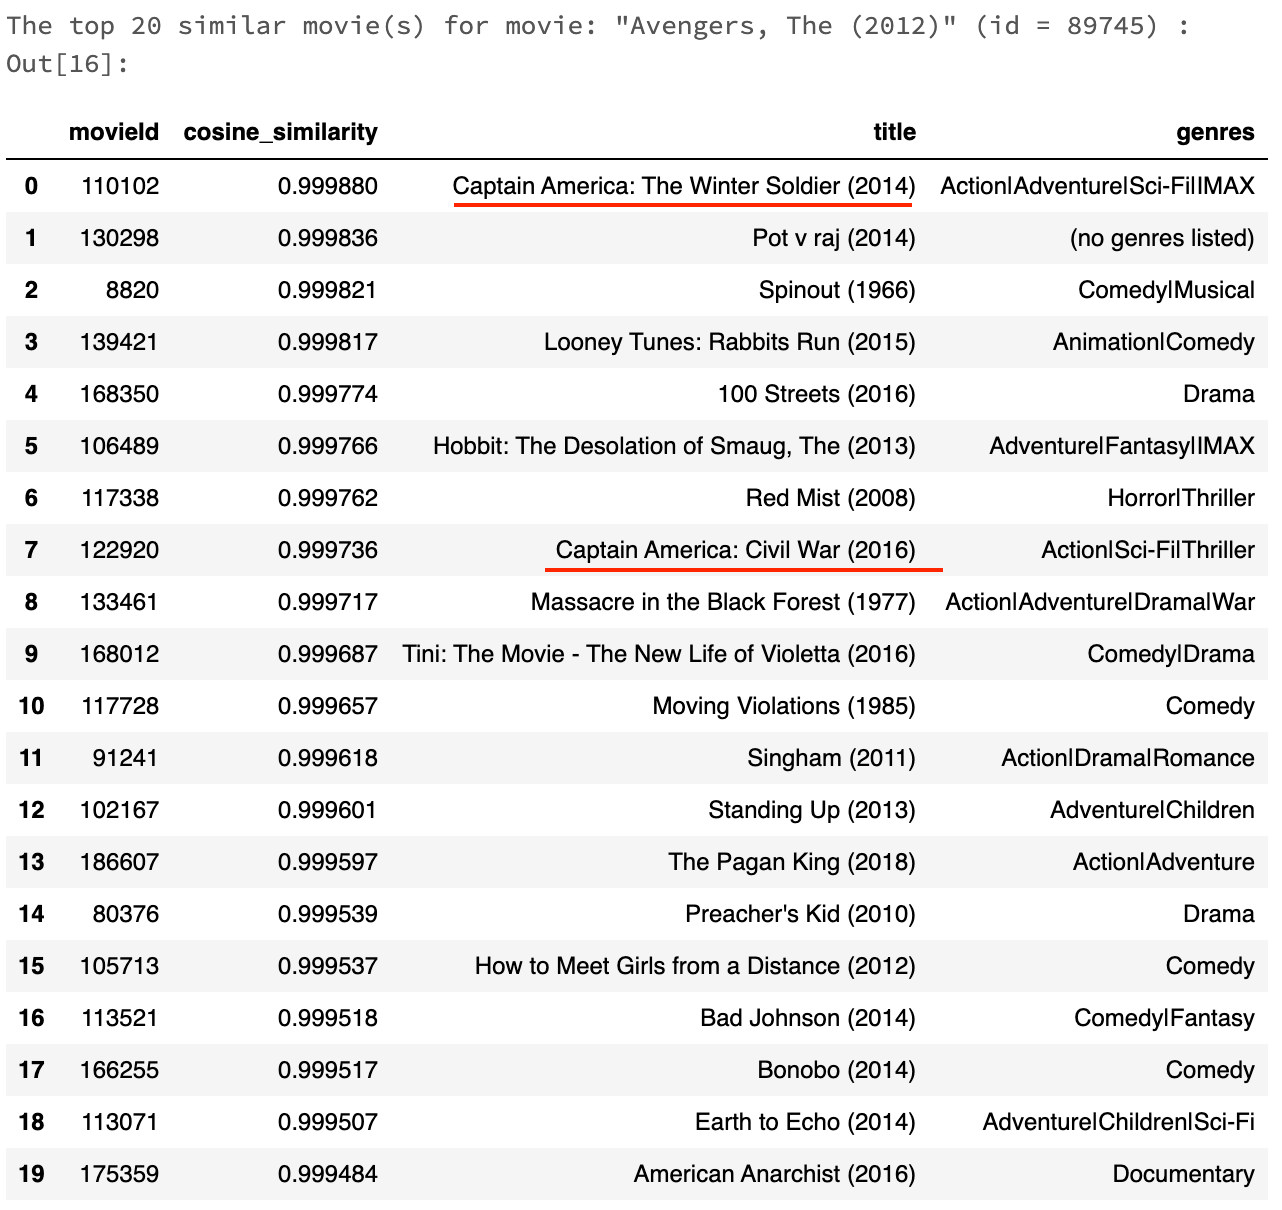
Task: Select the Comedy|Fantasy genres cell
Action: coord(1164,1018)
